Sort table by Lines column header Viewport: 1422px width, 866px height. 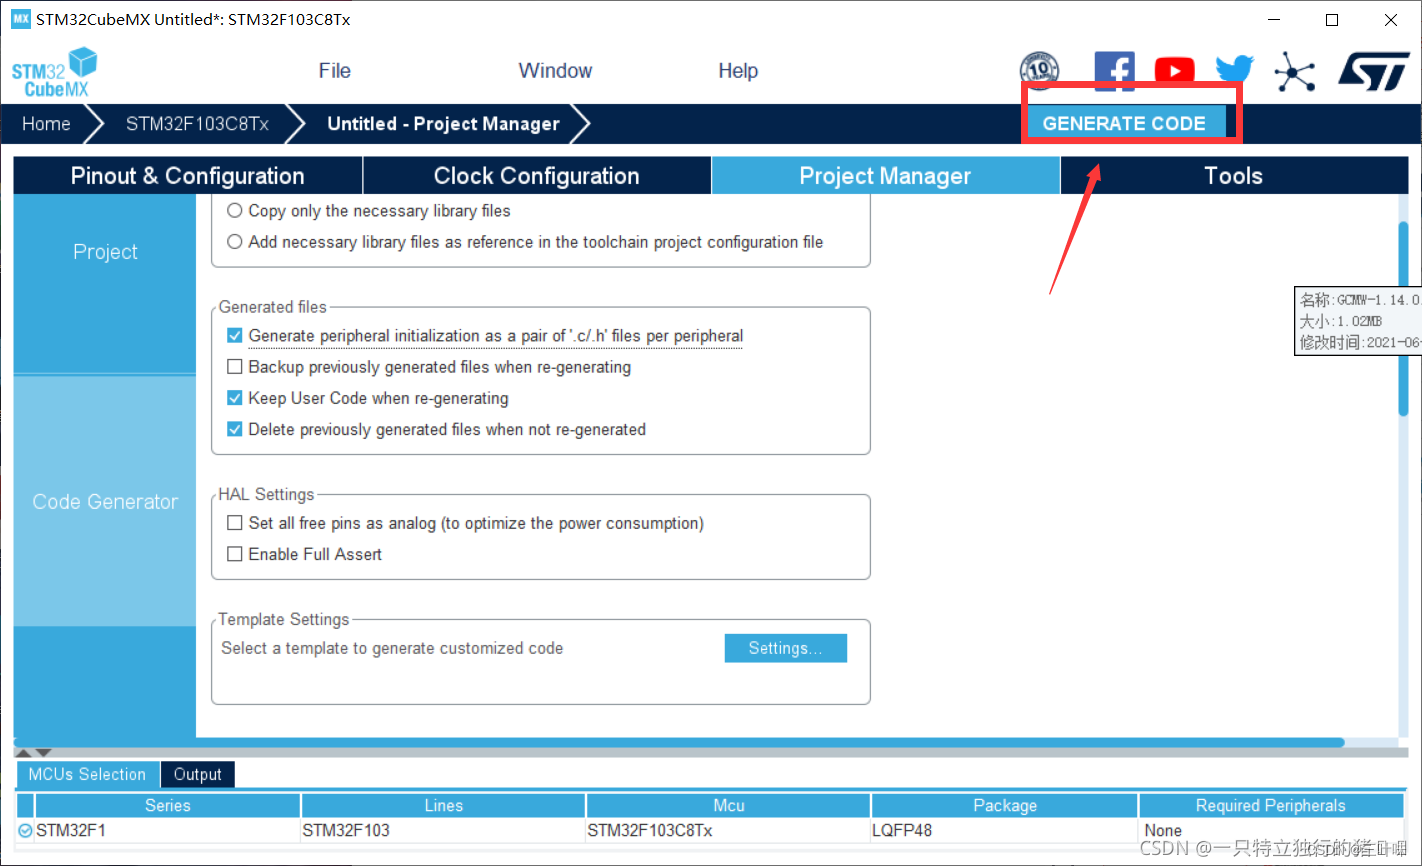443,805
